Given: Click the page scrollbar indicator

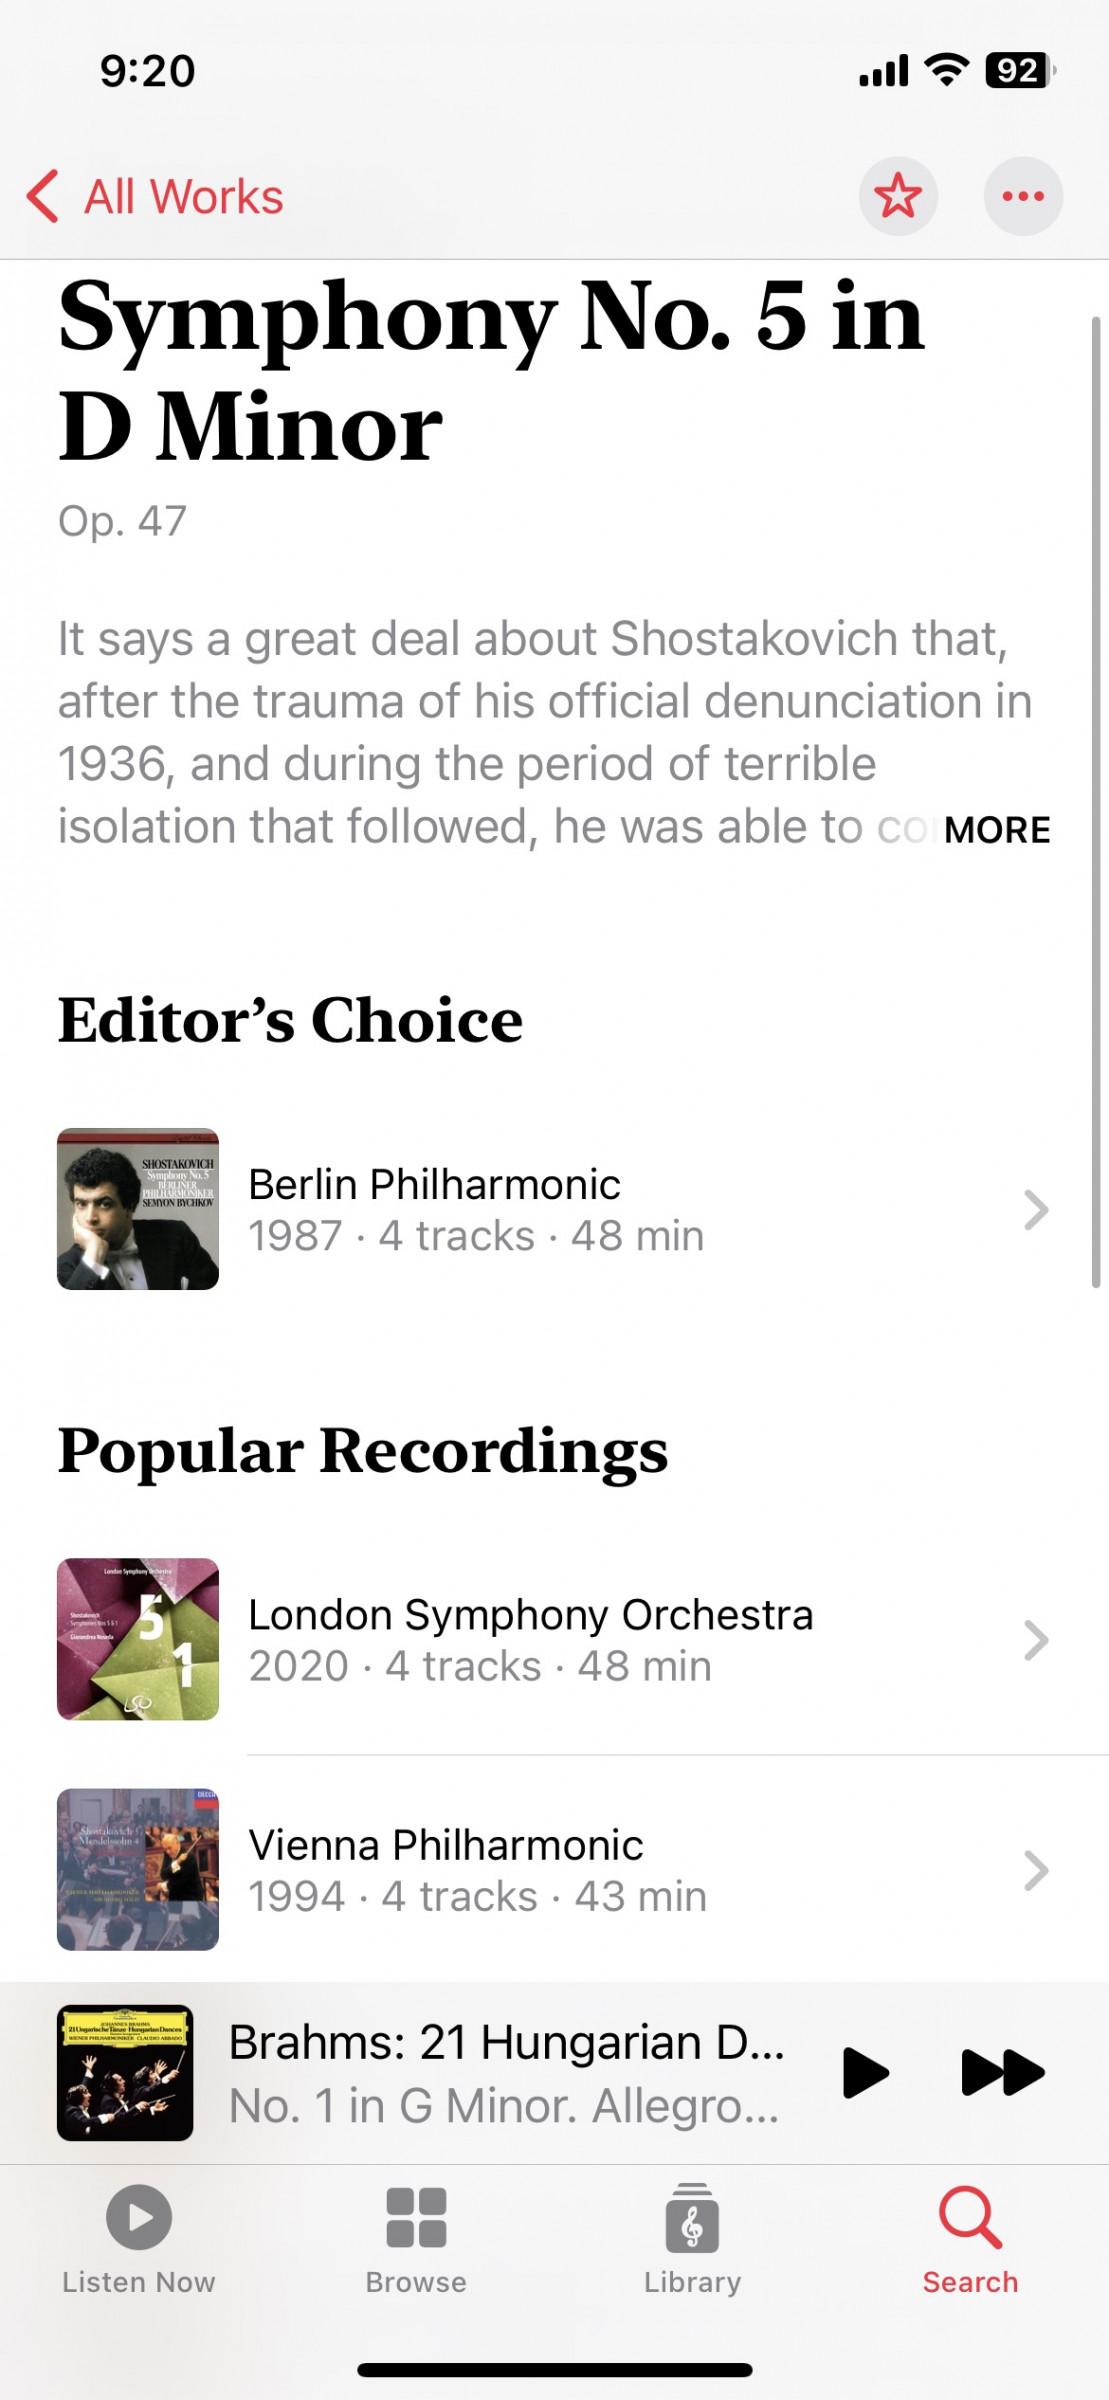Looking at the screenshot, I should pos(1096,800).
